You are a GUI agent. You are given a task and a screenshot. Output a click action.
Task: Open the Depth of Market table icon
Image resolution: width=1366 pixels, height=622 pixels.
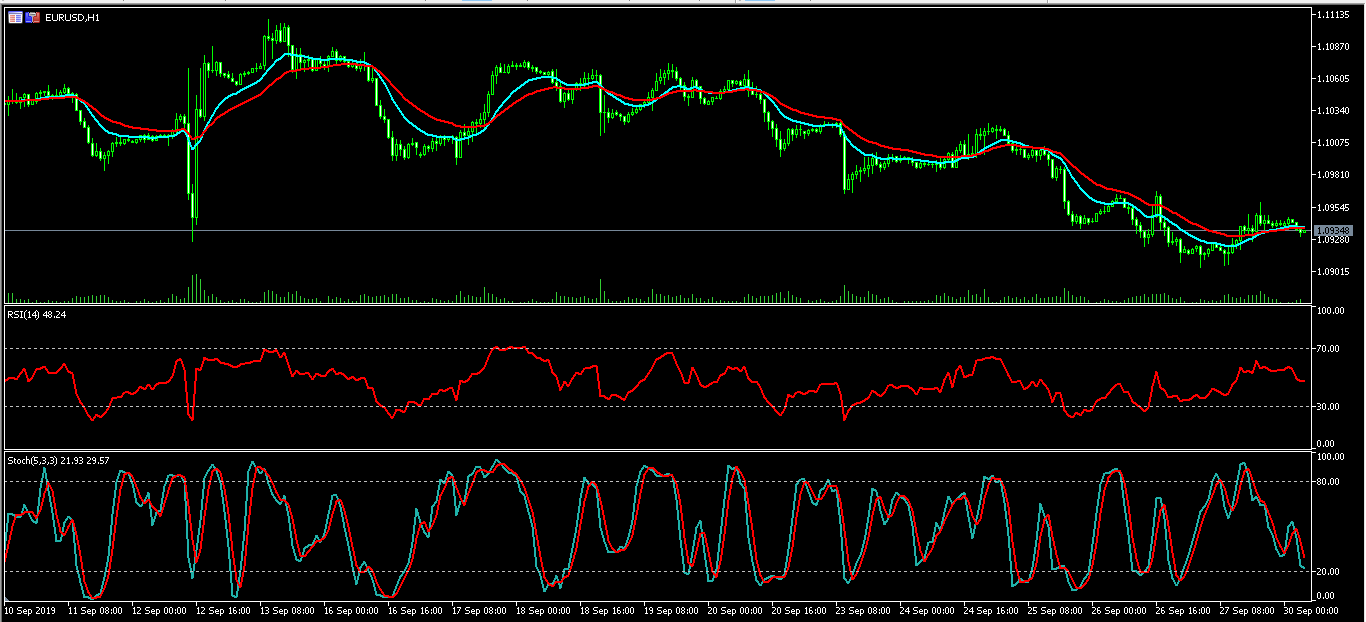15,17
